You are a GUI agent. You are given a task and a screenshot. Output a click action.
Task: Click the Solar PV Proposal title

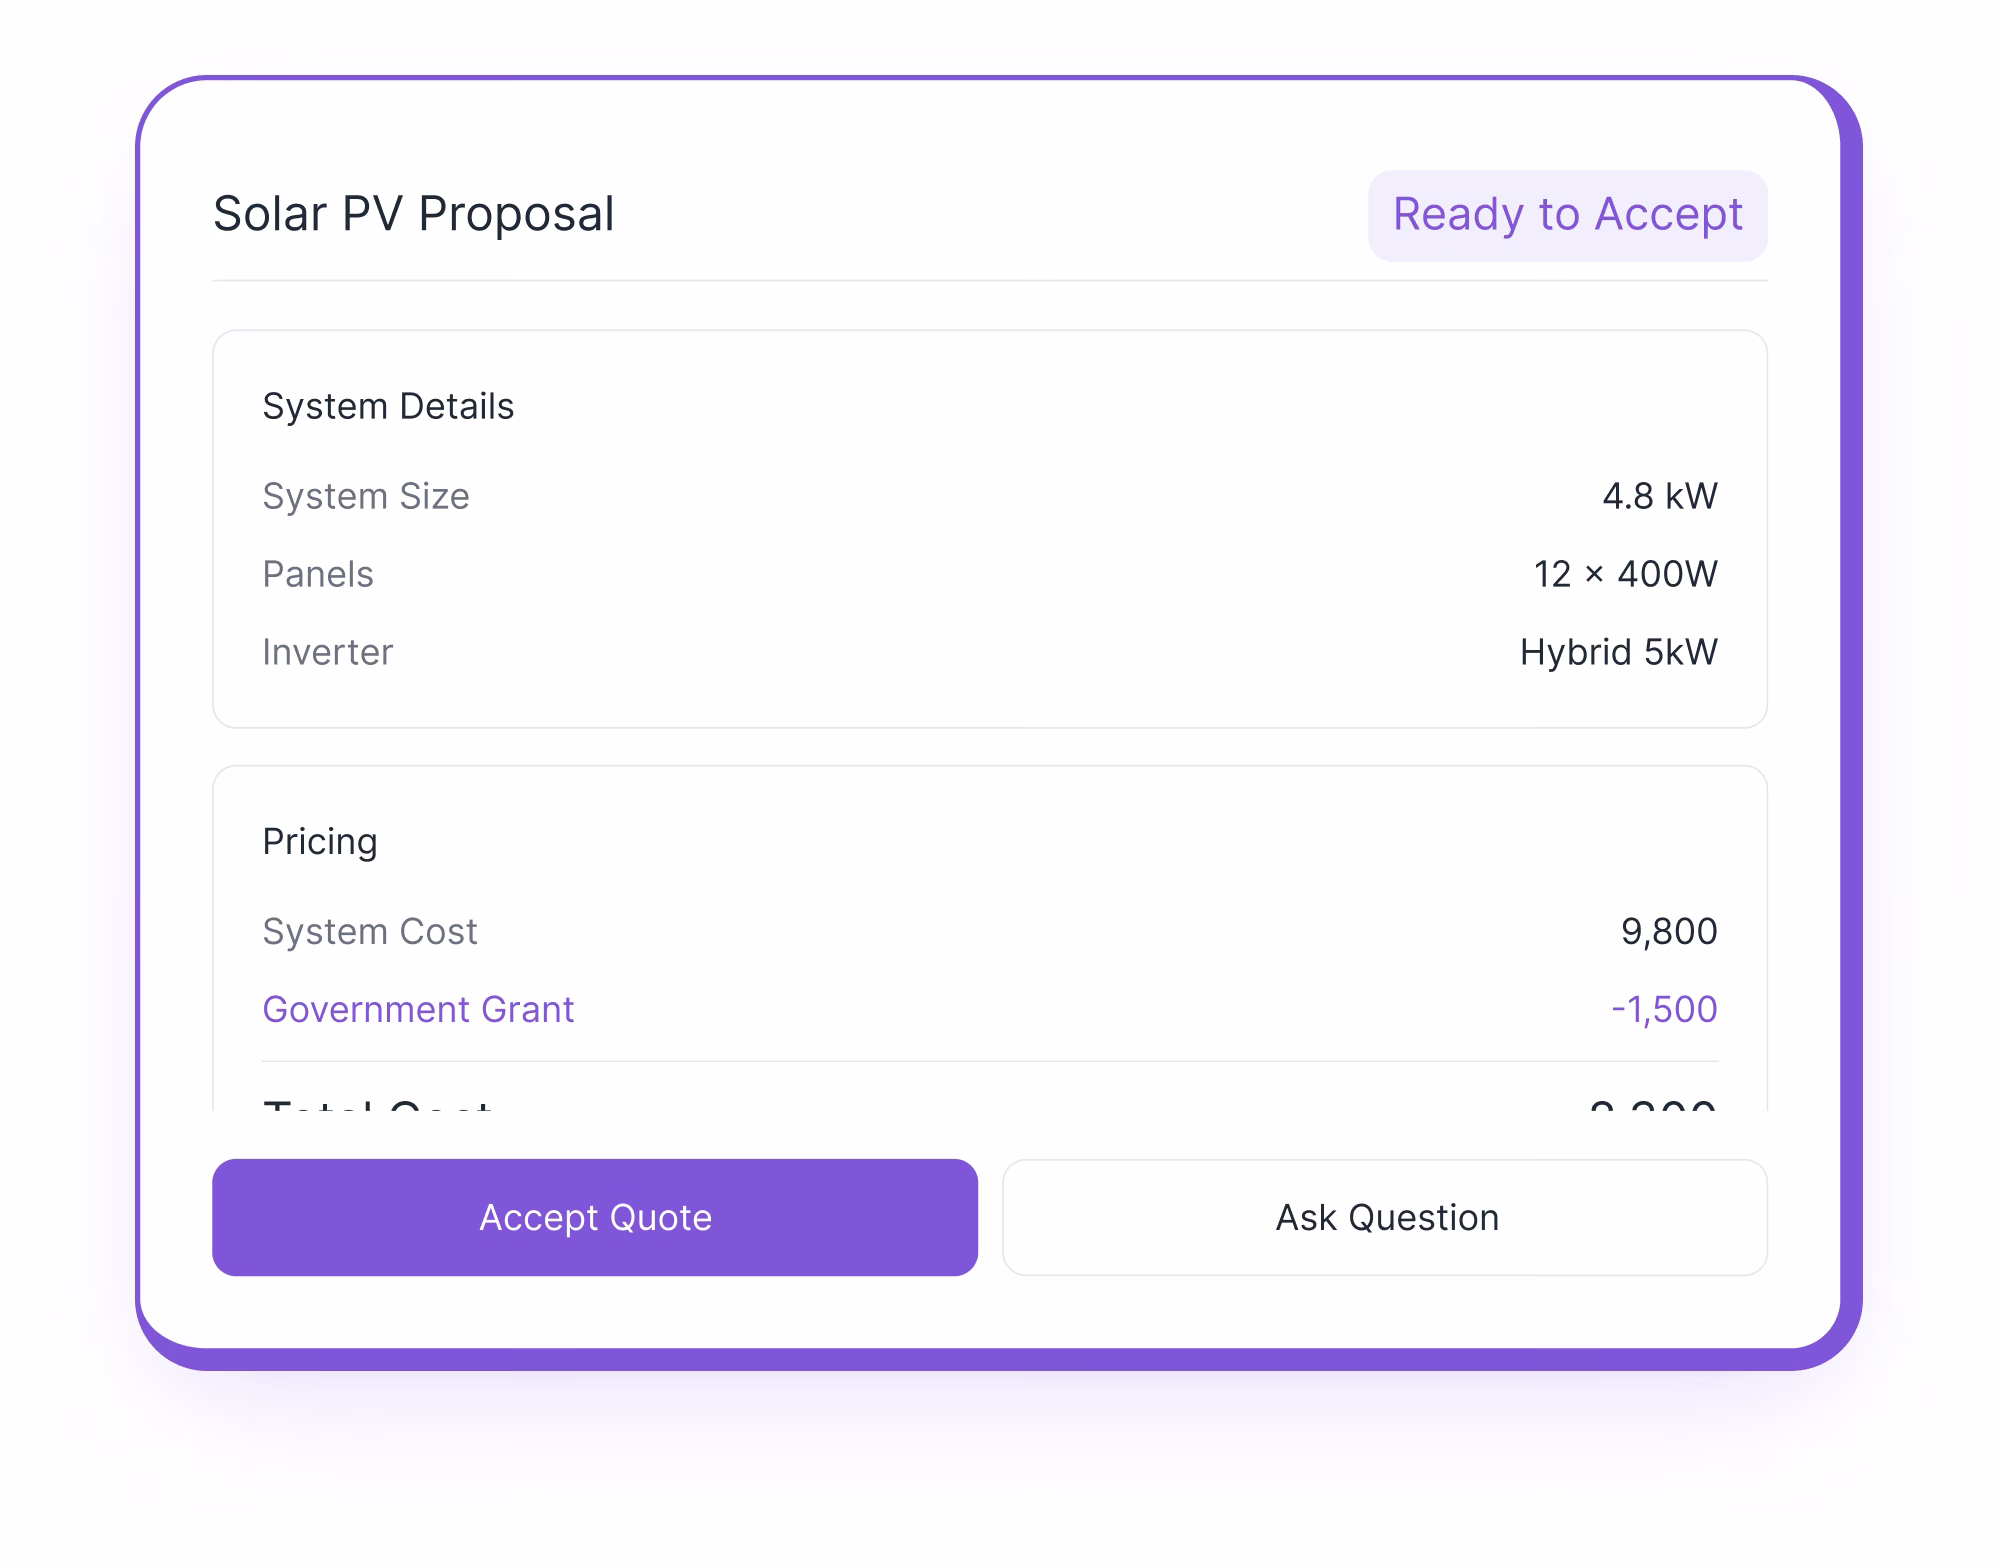coord(413,212)
